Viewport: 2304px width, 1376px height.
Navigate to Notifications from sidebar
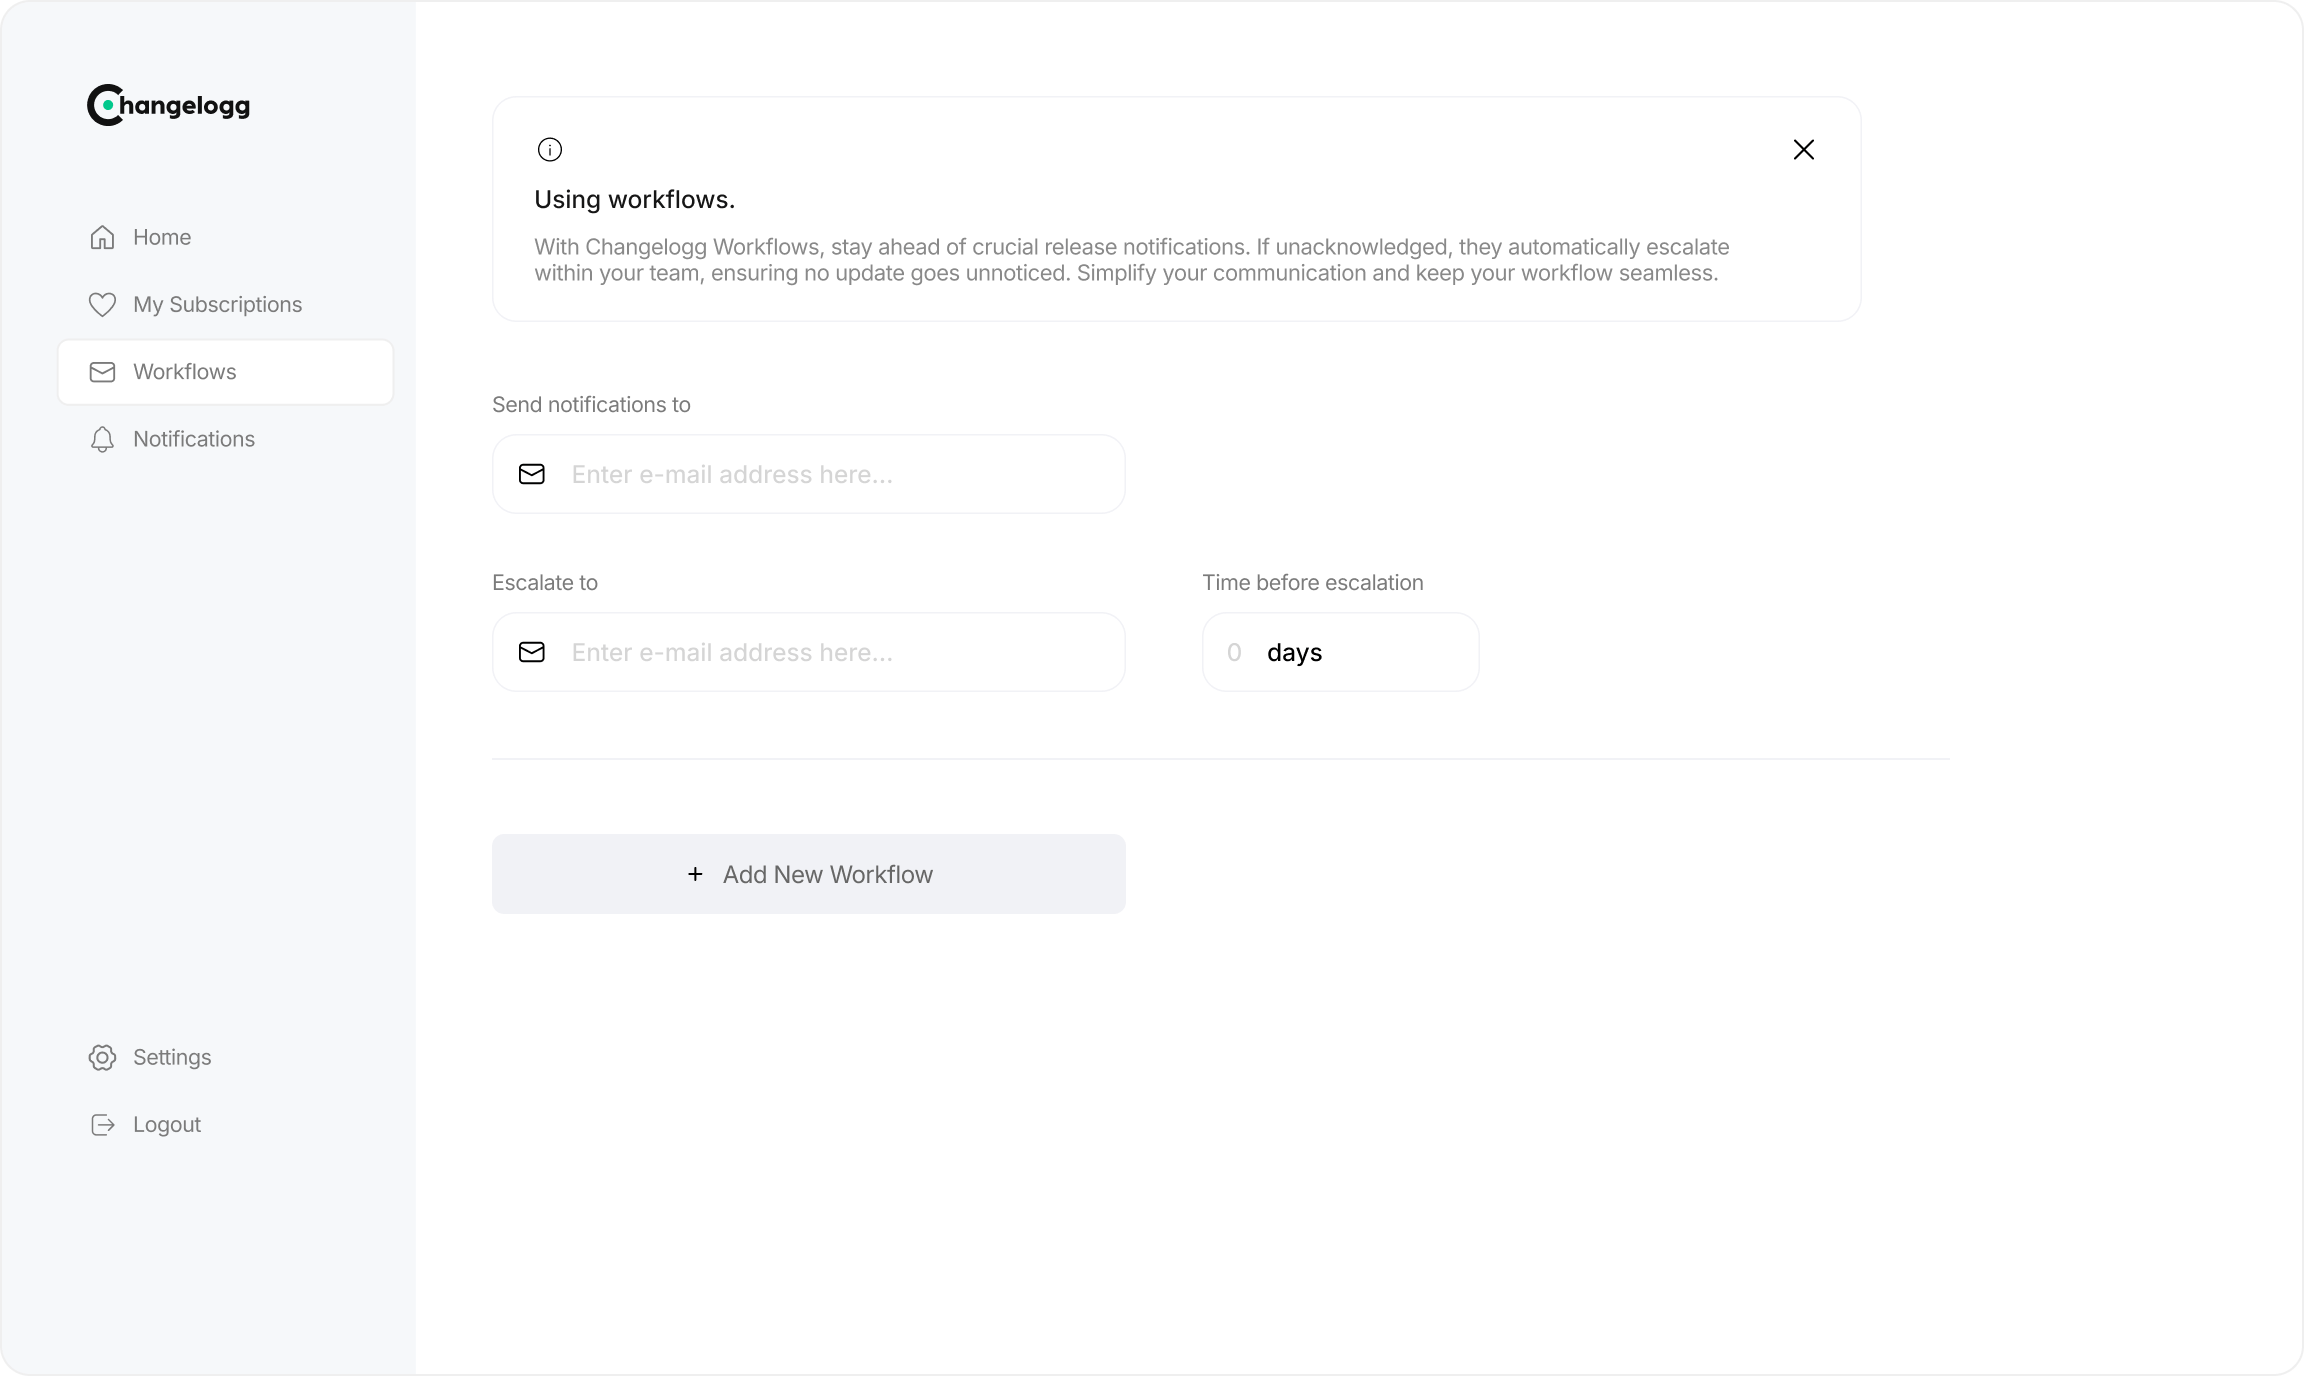tap(193, 439)
